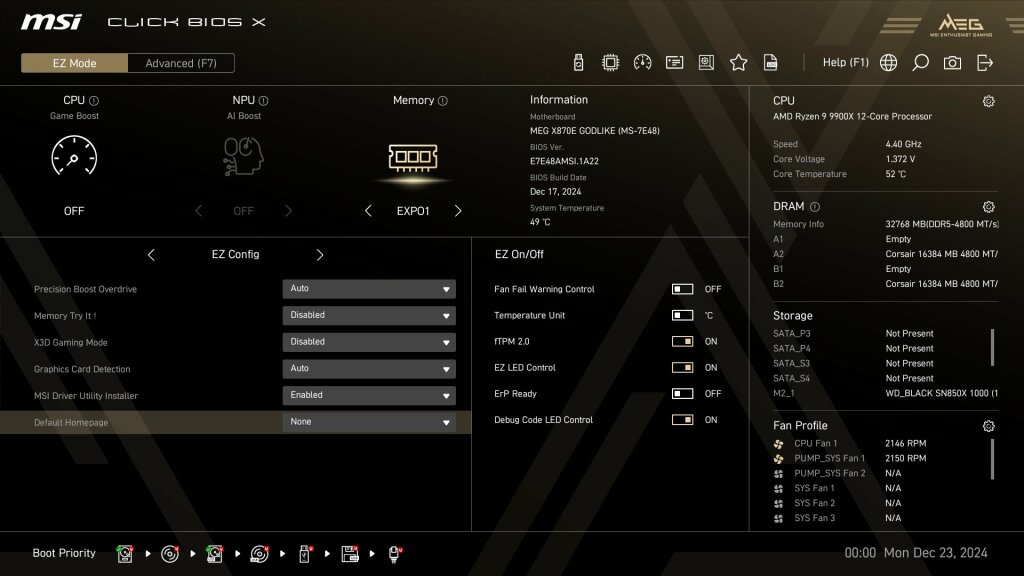The image size is (1024, 576).
Task: Toggle the EZ LED Control switch
Action: tap(682, 367)
